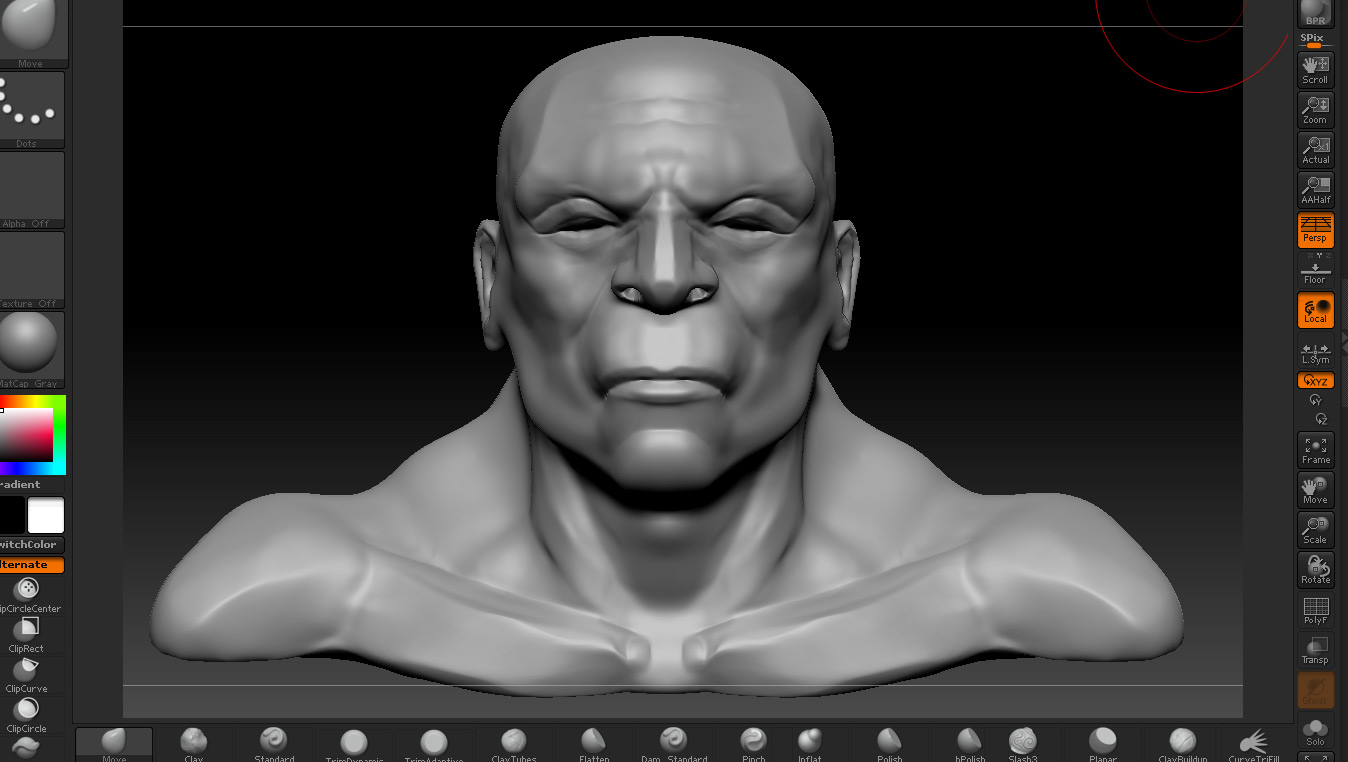Select the Rotate view tool
The image size is (1348, 762).
point(1315,570)
